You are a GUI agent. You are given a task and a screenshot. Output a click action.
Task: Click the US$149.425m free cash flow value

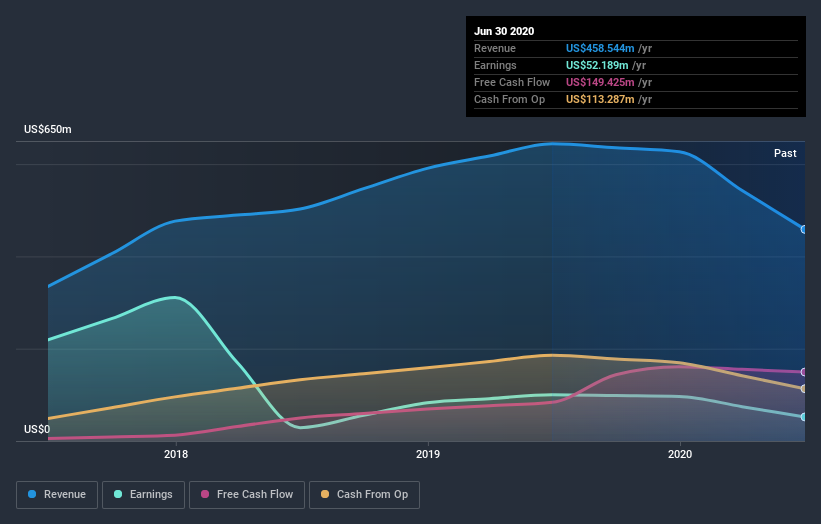(x=600, y=82)
